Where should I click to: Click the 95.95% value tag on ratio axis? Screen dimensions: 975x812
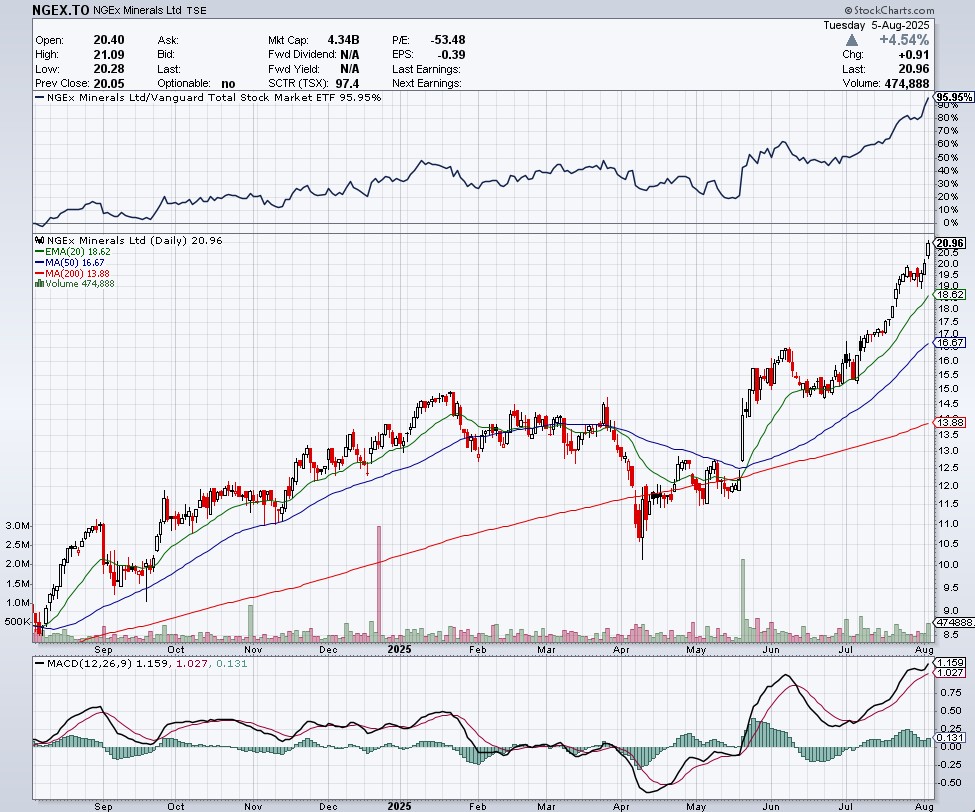954,97
